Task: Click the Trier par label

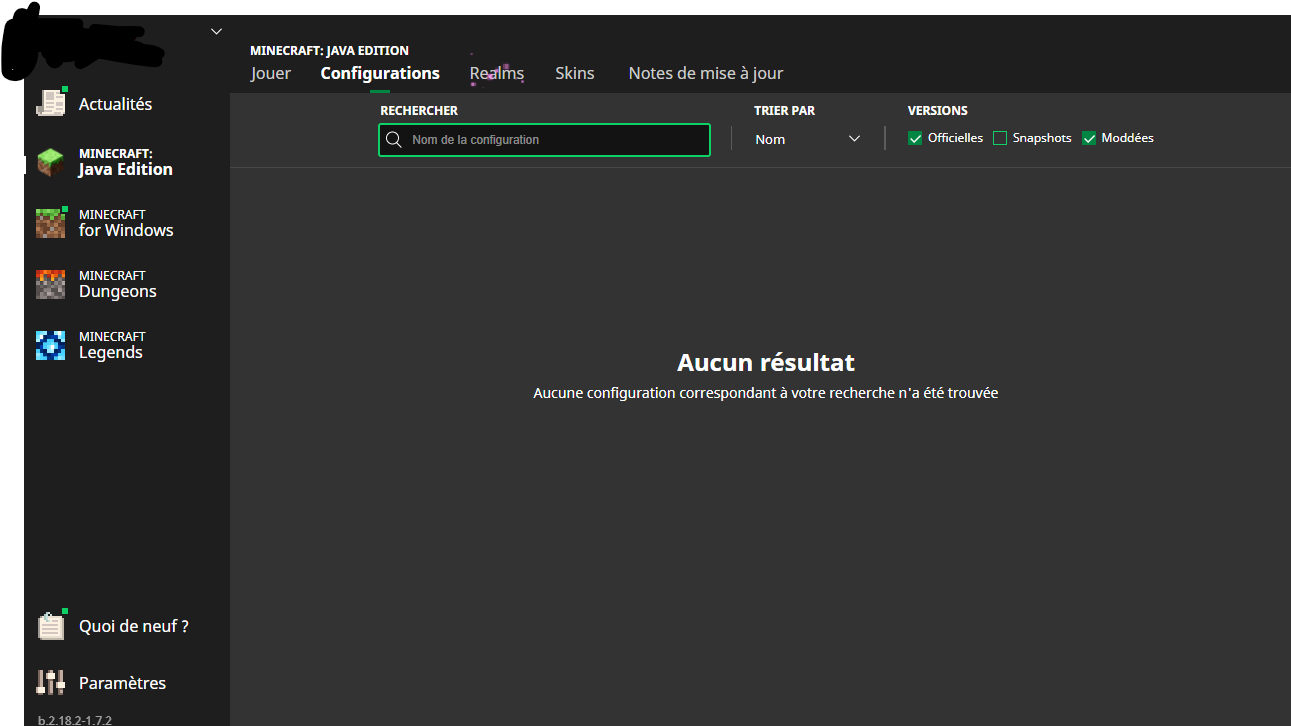Action: point(785,111)
